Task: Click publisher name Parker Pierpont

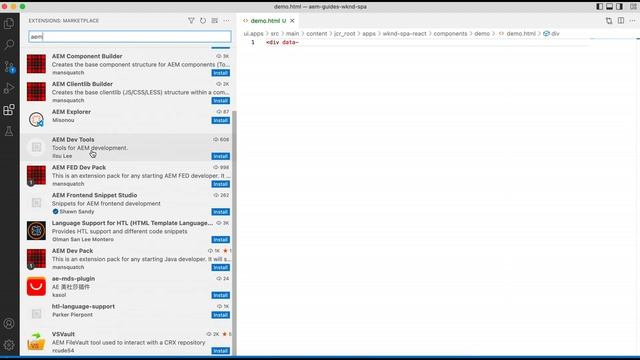Action: [72, 315]
